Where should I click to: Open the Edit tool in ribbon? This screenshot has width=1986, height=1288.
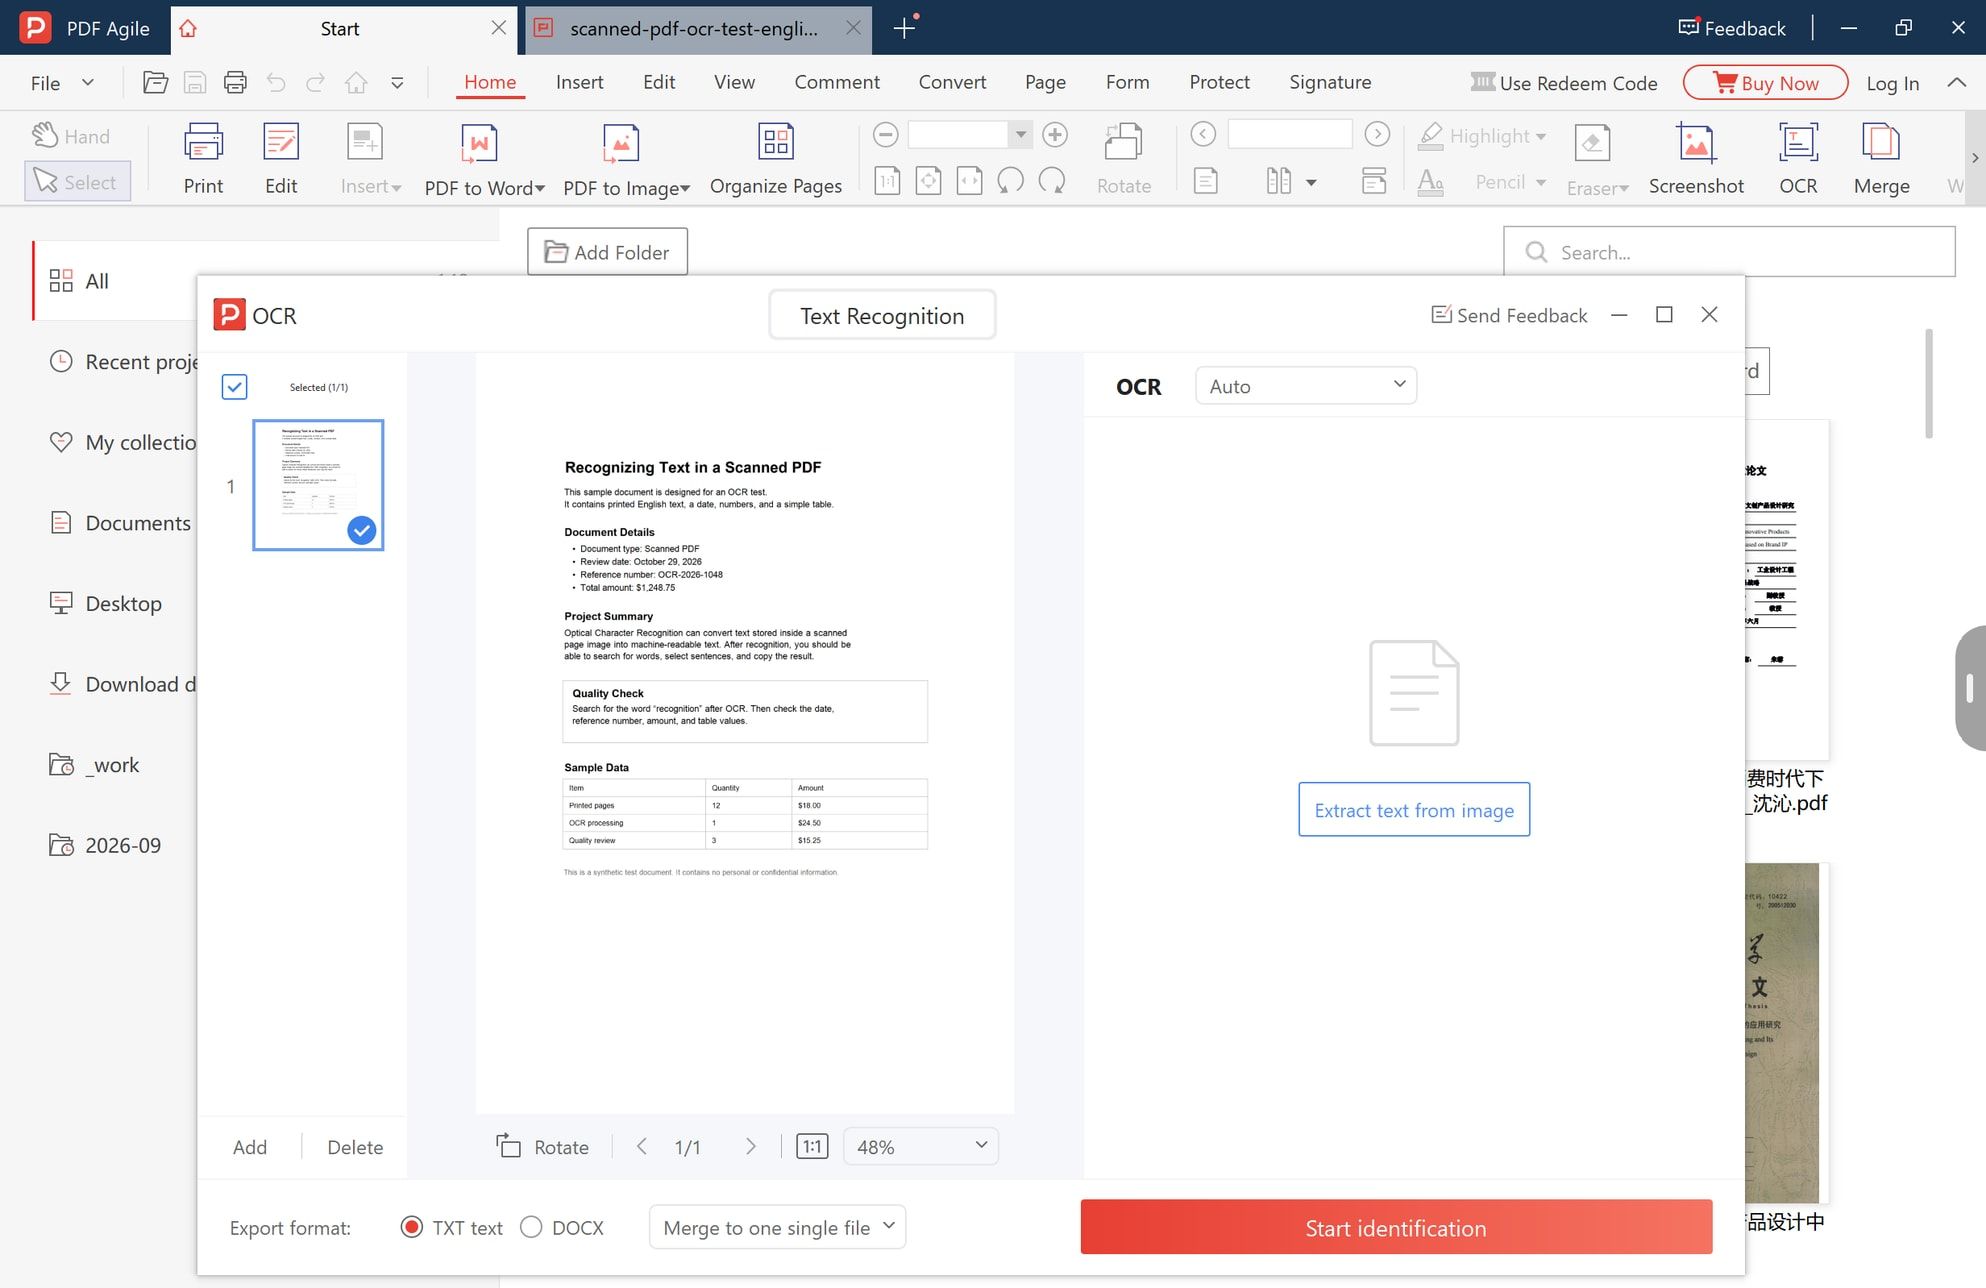pos(281,158)
